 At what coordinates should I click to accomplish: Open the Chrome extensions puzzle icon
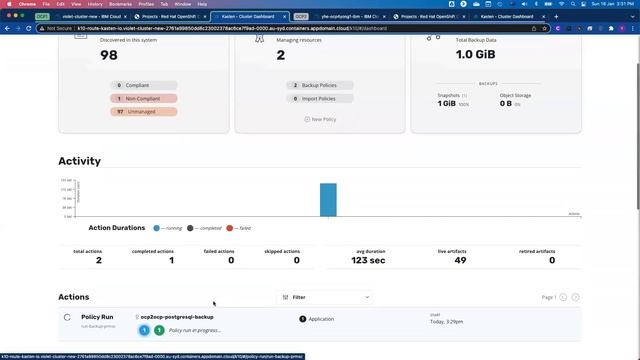(x=611, y=29)
